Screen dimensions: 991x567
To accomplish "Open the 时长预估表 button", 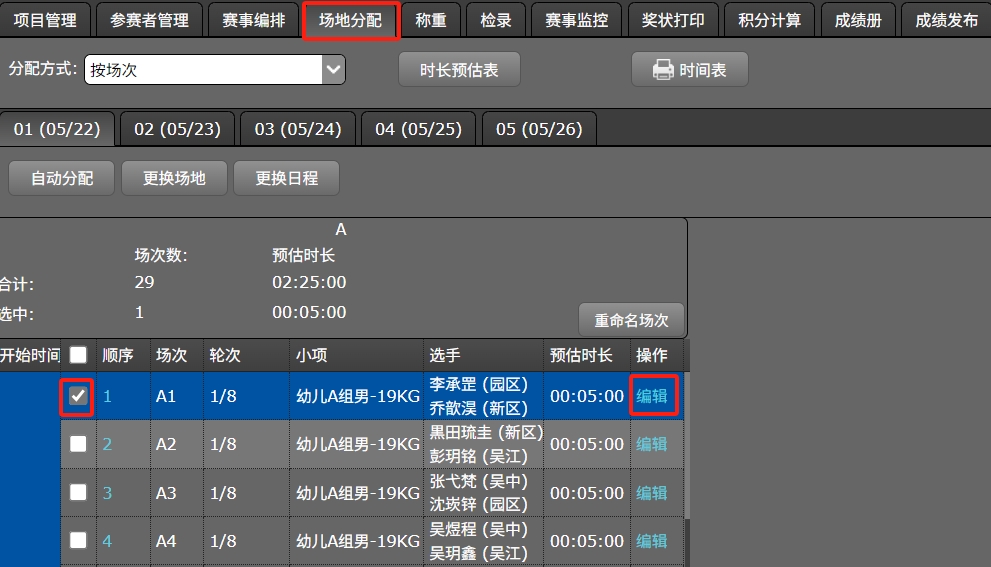I will click(x=459, y=70).
